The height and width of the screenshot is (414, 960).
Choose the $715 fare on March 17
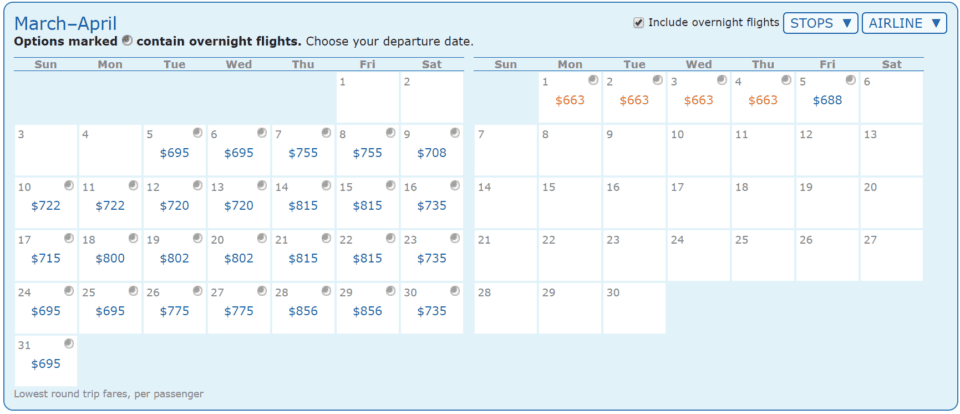click(x=46, y=258)
